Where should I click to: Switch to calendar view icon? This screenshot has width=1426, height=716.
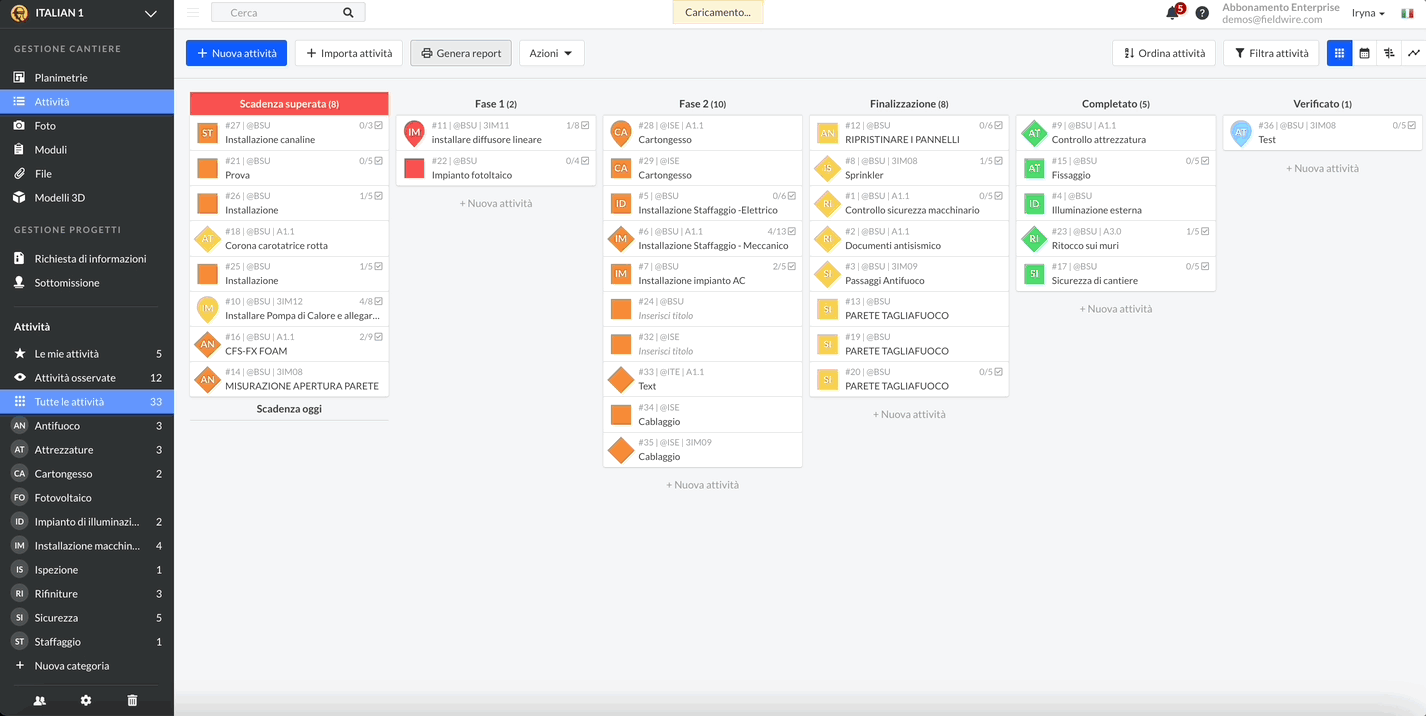coord(1364,53)
